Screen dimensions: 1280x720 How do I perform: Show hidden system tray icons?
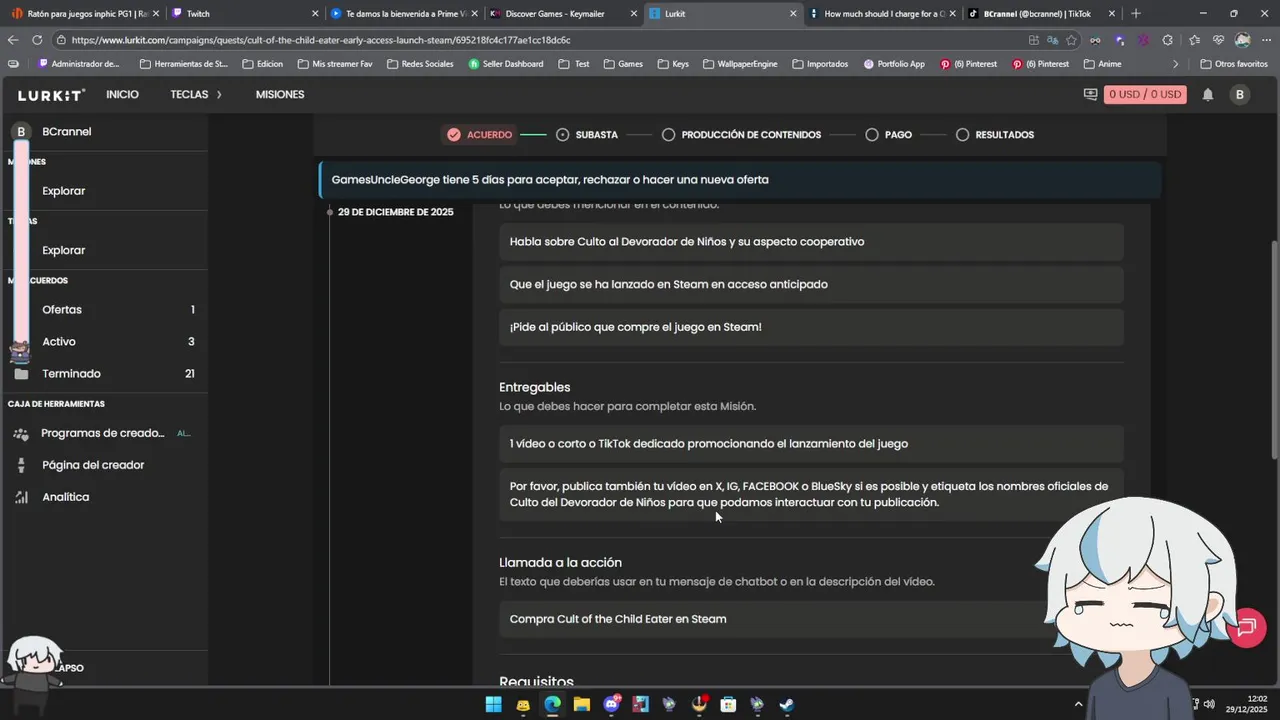coord(1078,704)
